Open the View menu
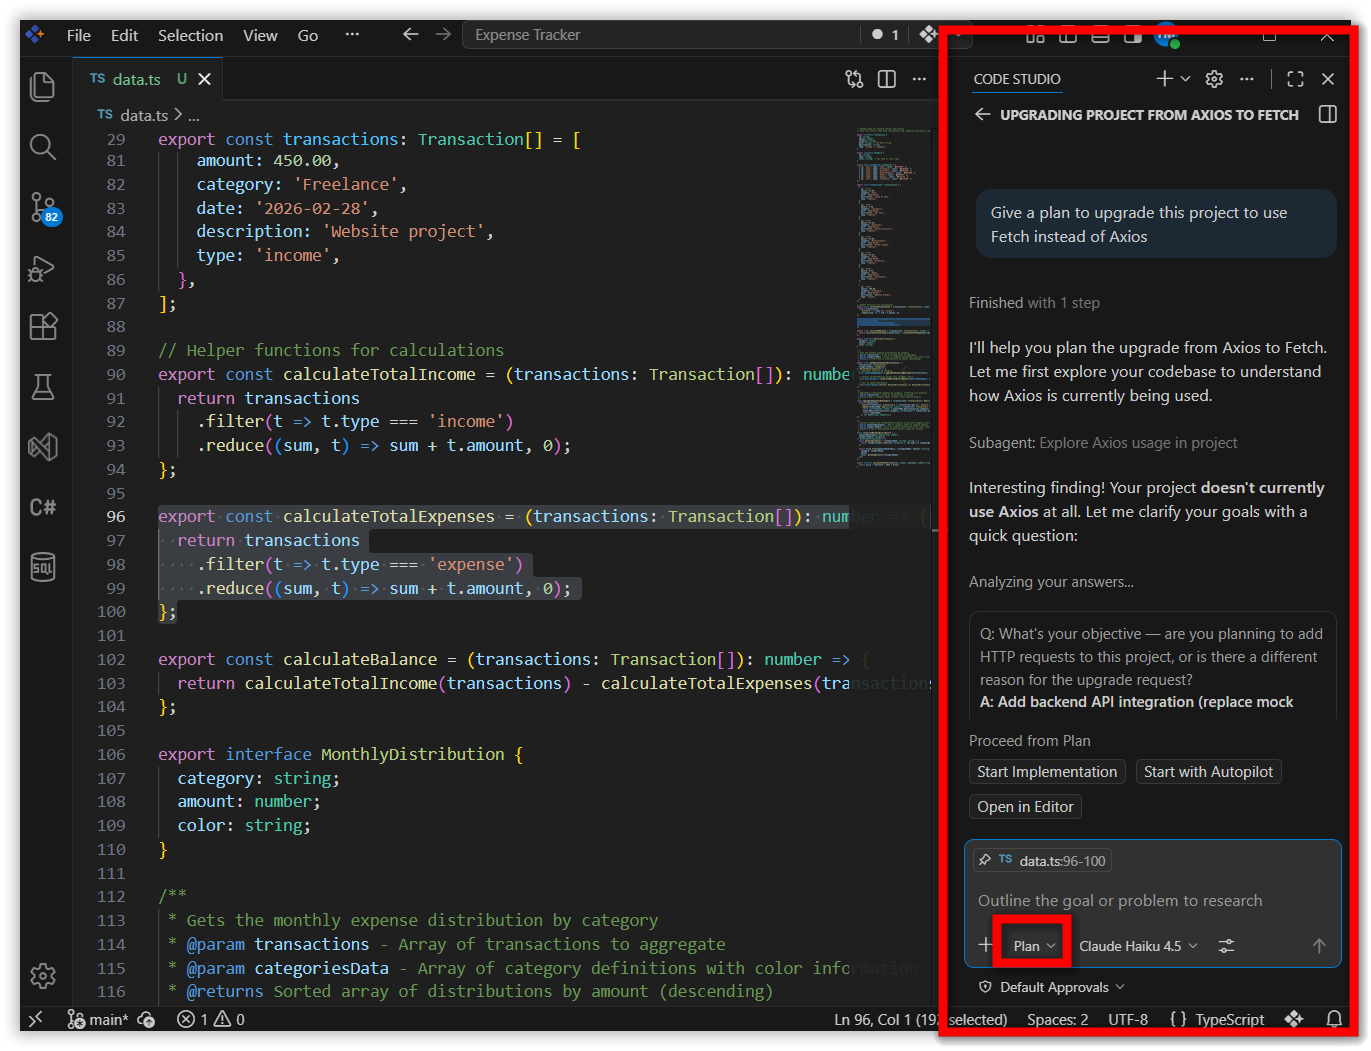Screen dimensions: 1371x1051 pos(260,35)
